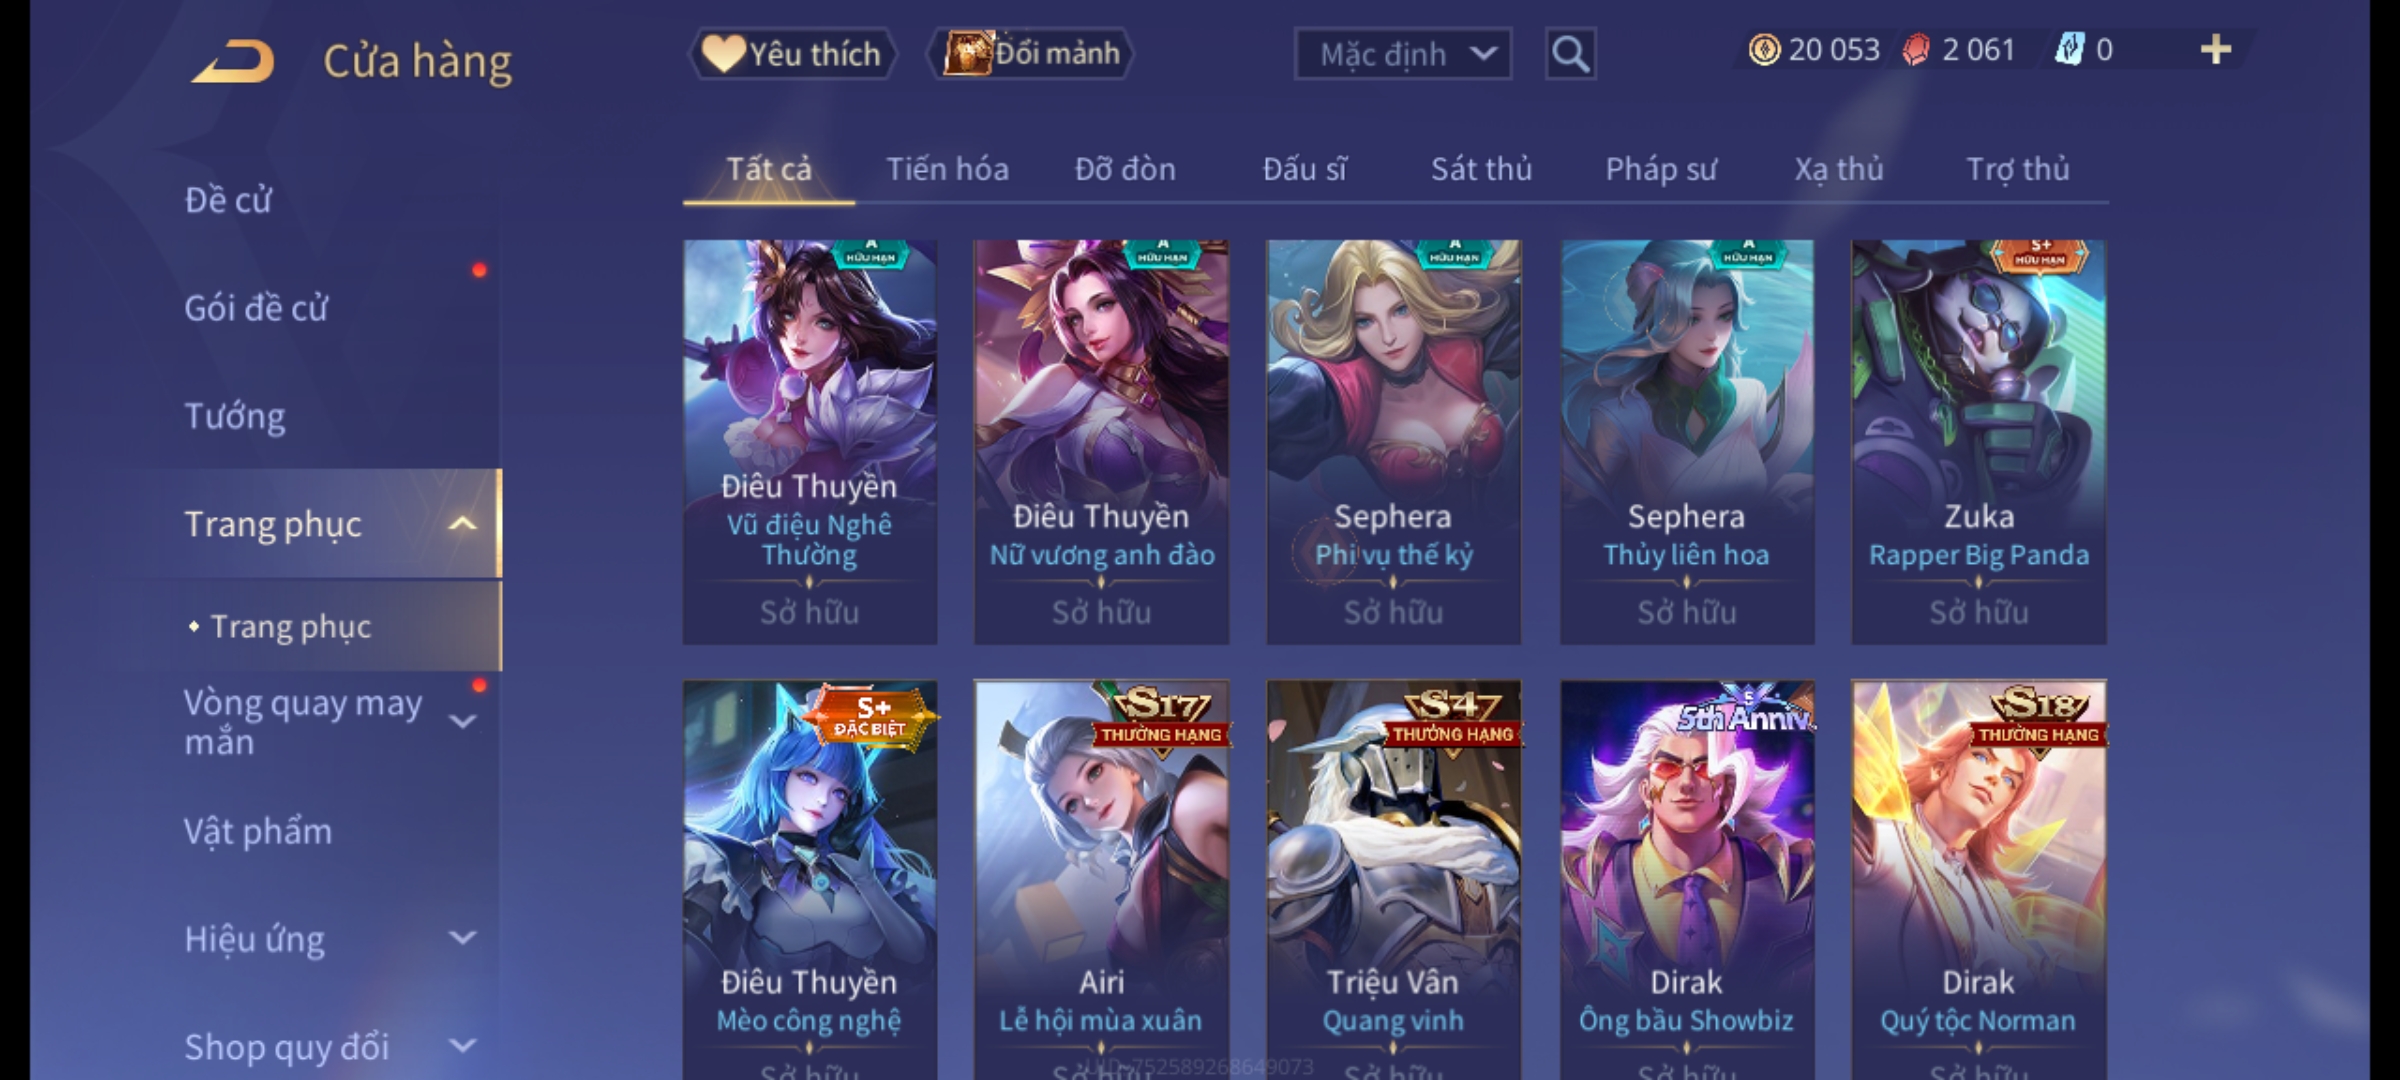Select Sephera Thủy liên hoa skin card

[x=1687, y=441]
